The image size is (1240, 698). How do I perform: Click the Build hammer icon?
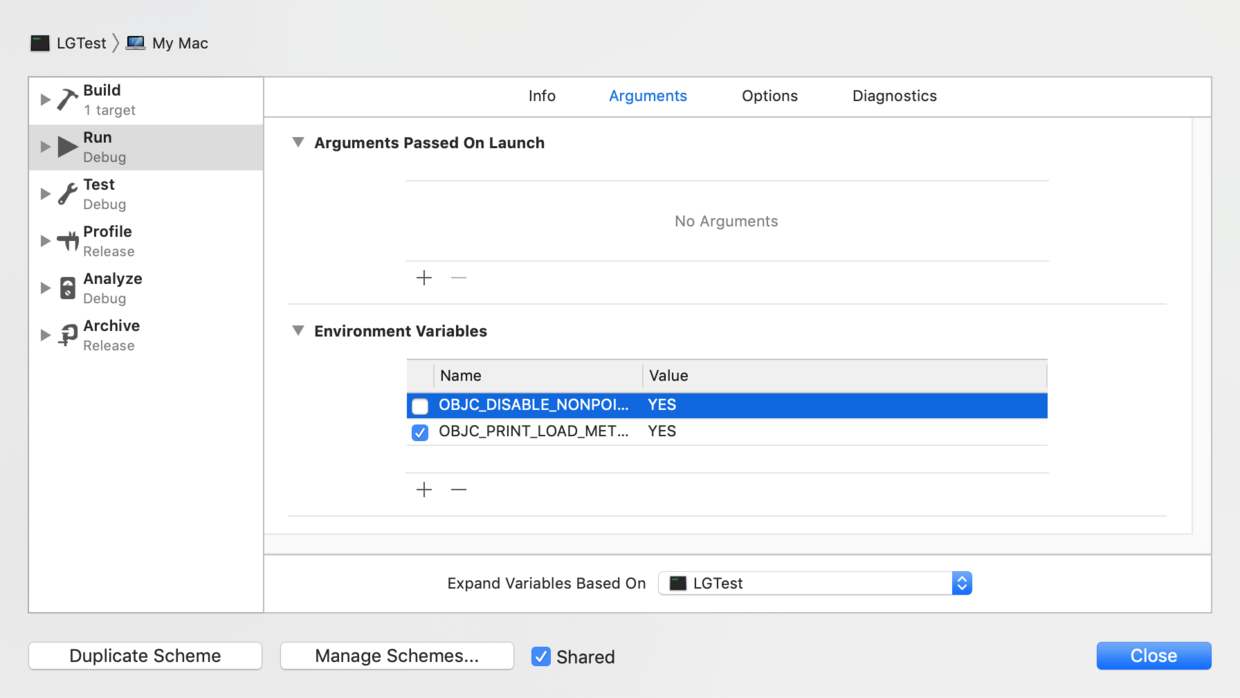(67, 99)
